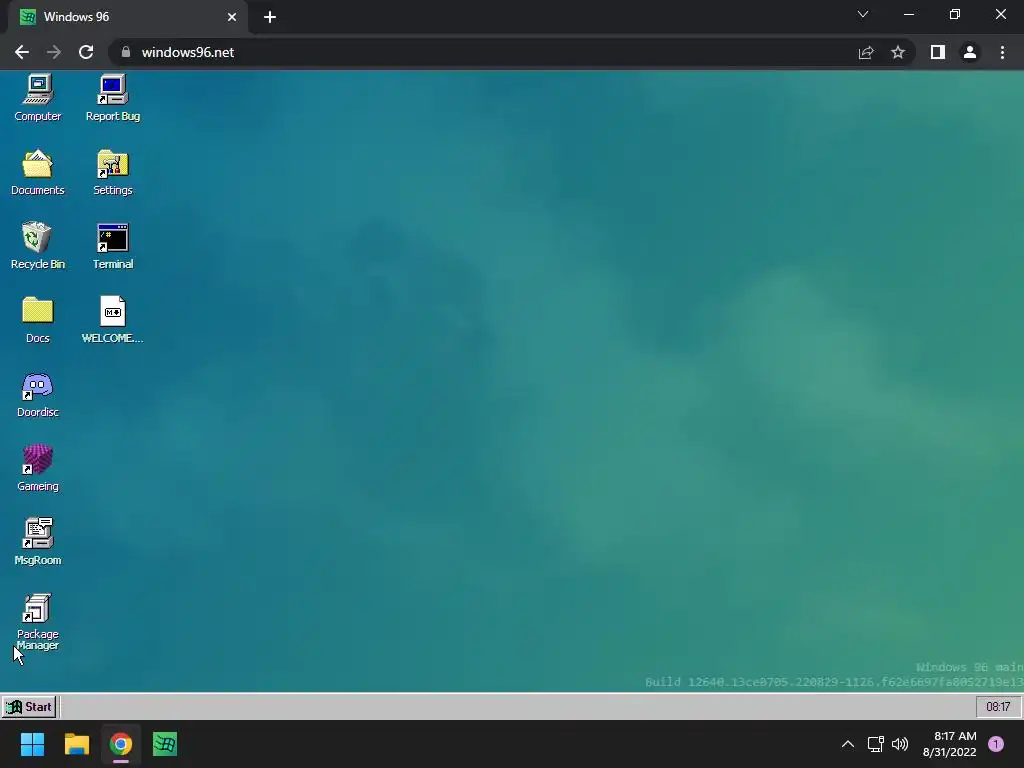Close the Windows 96 tab
Viewport: 1024px width, 768px height.
click(232, 17)
